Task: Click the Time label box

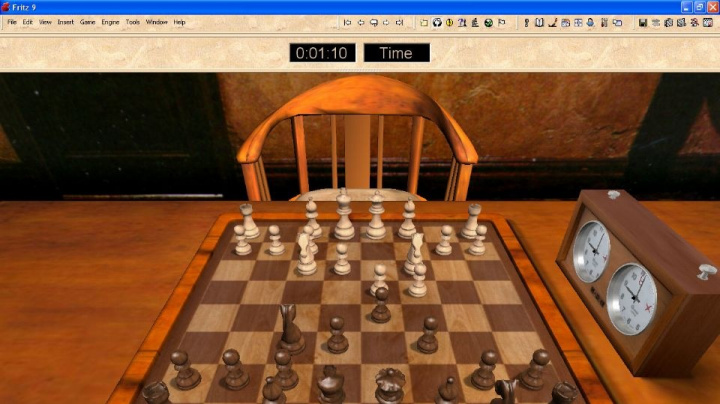Action: pyautogui.click(x=397, y=53)
